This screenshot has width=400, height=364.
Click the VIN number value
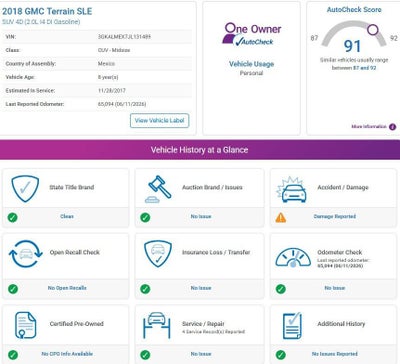click(124, 37)
